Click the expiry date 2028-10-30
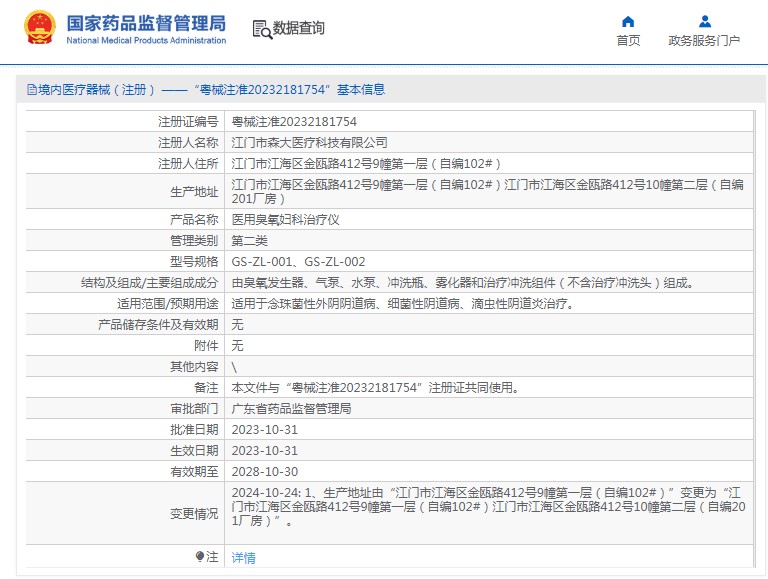768x579 pixels. [265, 471]
